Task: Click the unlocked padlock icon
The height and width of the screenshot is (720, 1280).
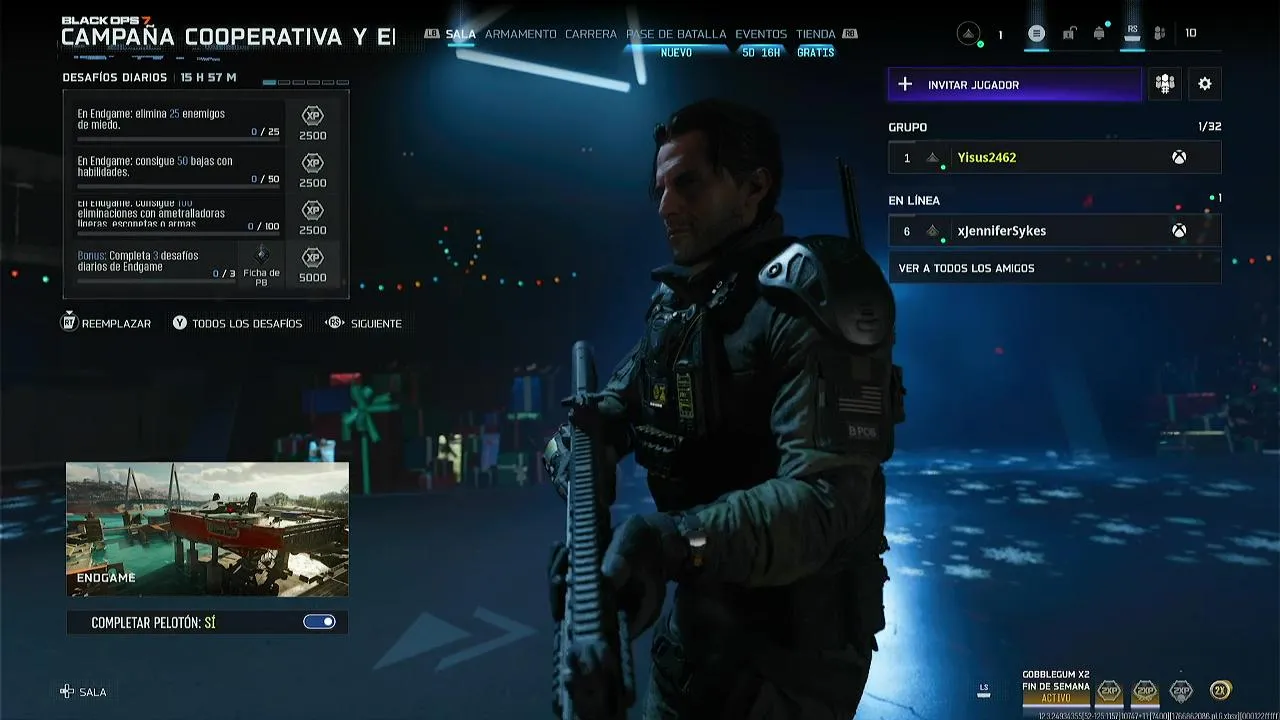Action: (x=1069, y=34)
